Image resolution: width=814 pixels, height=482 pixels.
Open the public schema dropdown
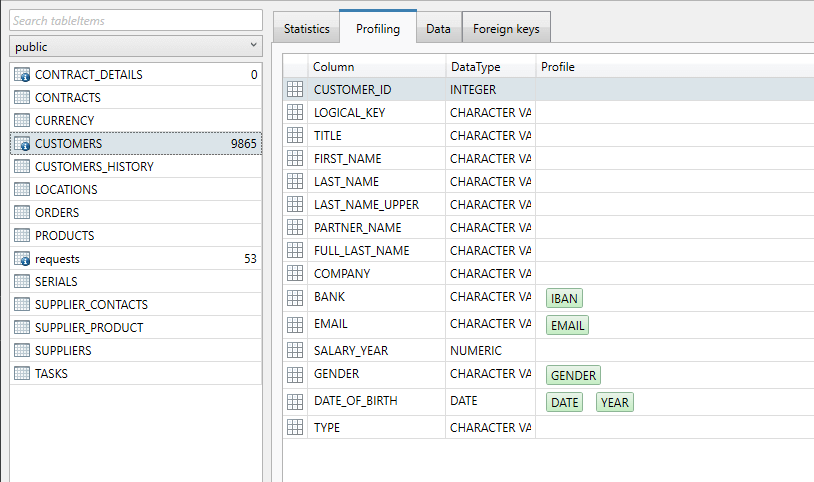135,47
